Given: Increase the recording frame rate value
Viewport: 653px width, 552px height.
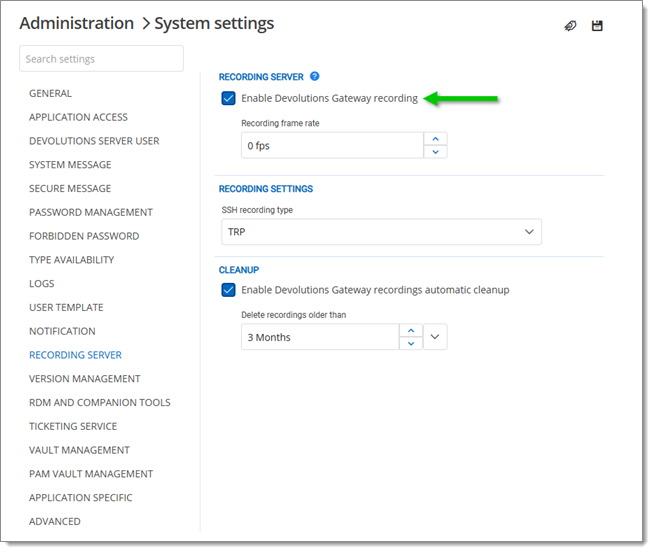Looking at the screenshot, I should click(x=435, y=139).
